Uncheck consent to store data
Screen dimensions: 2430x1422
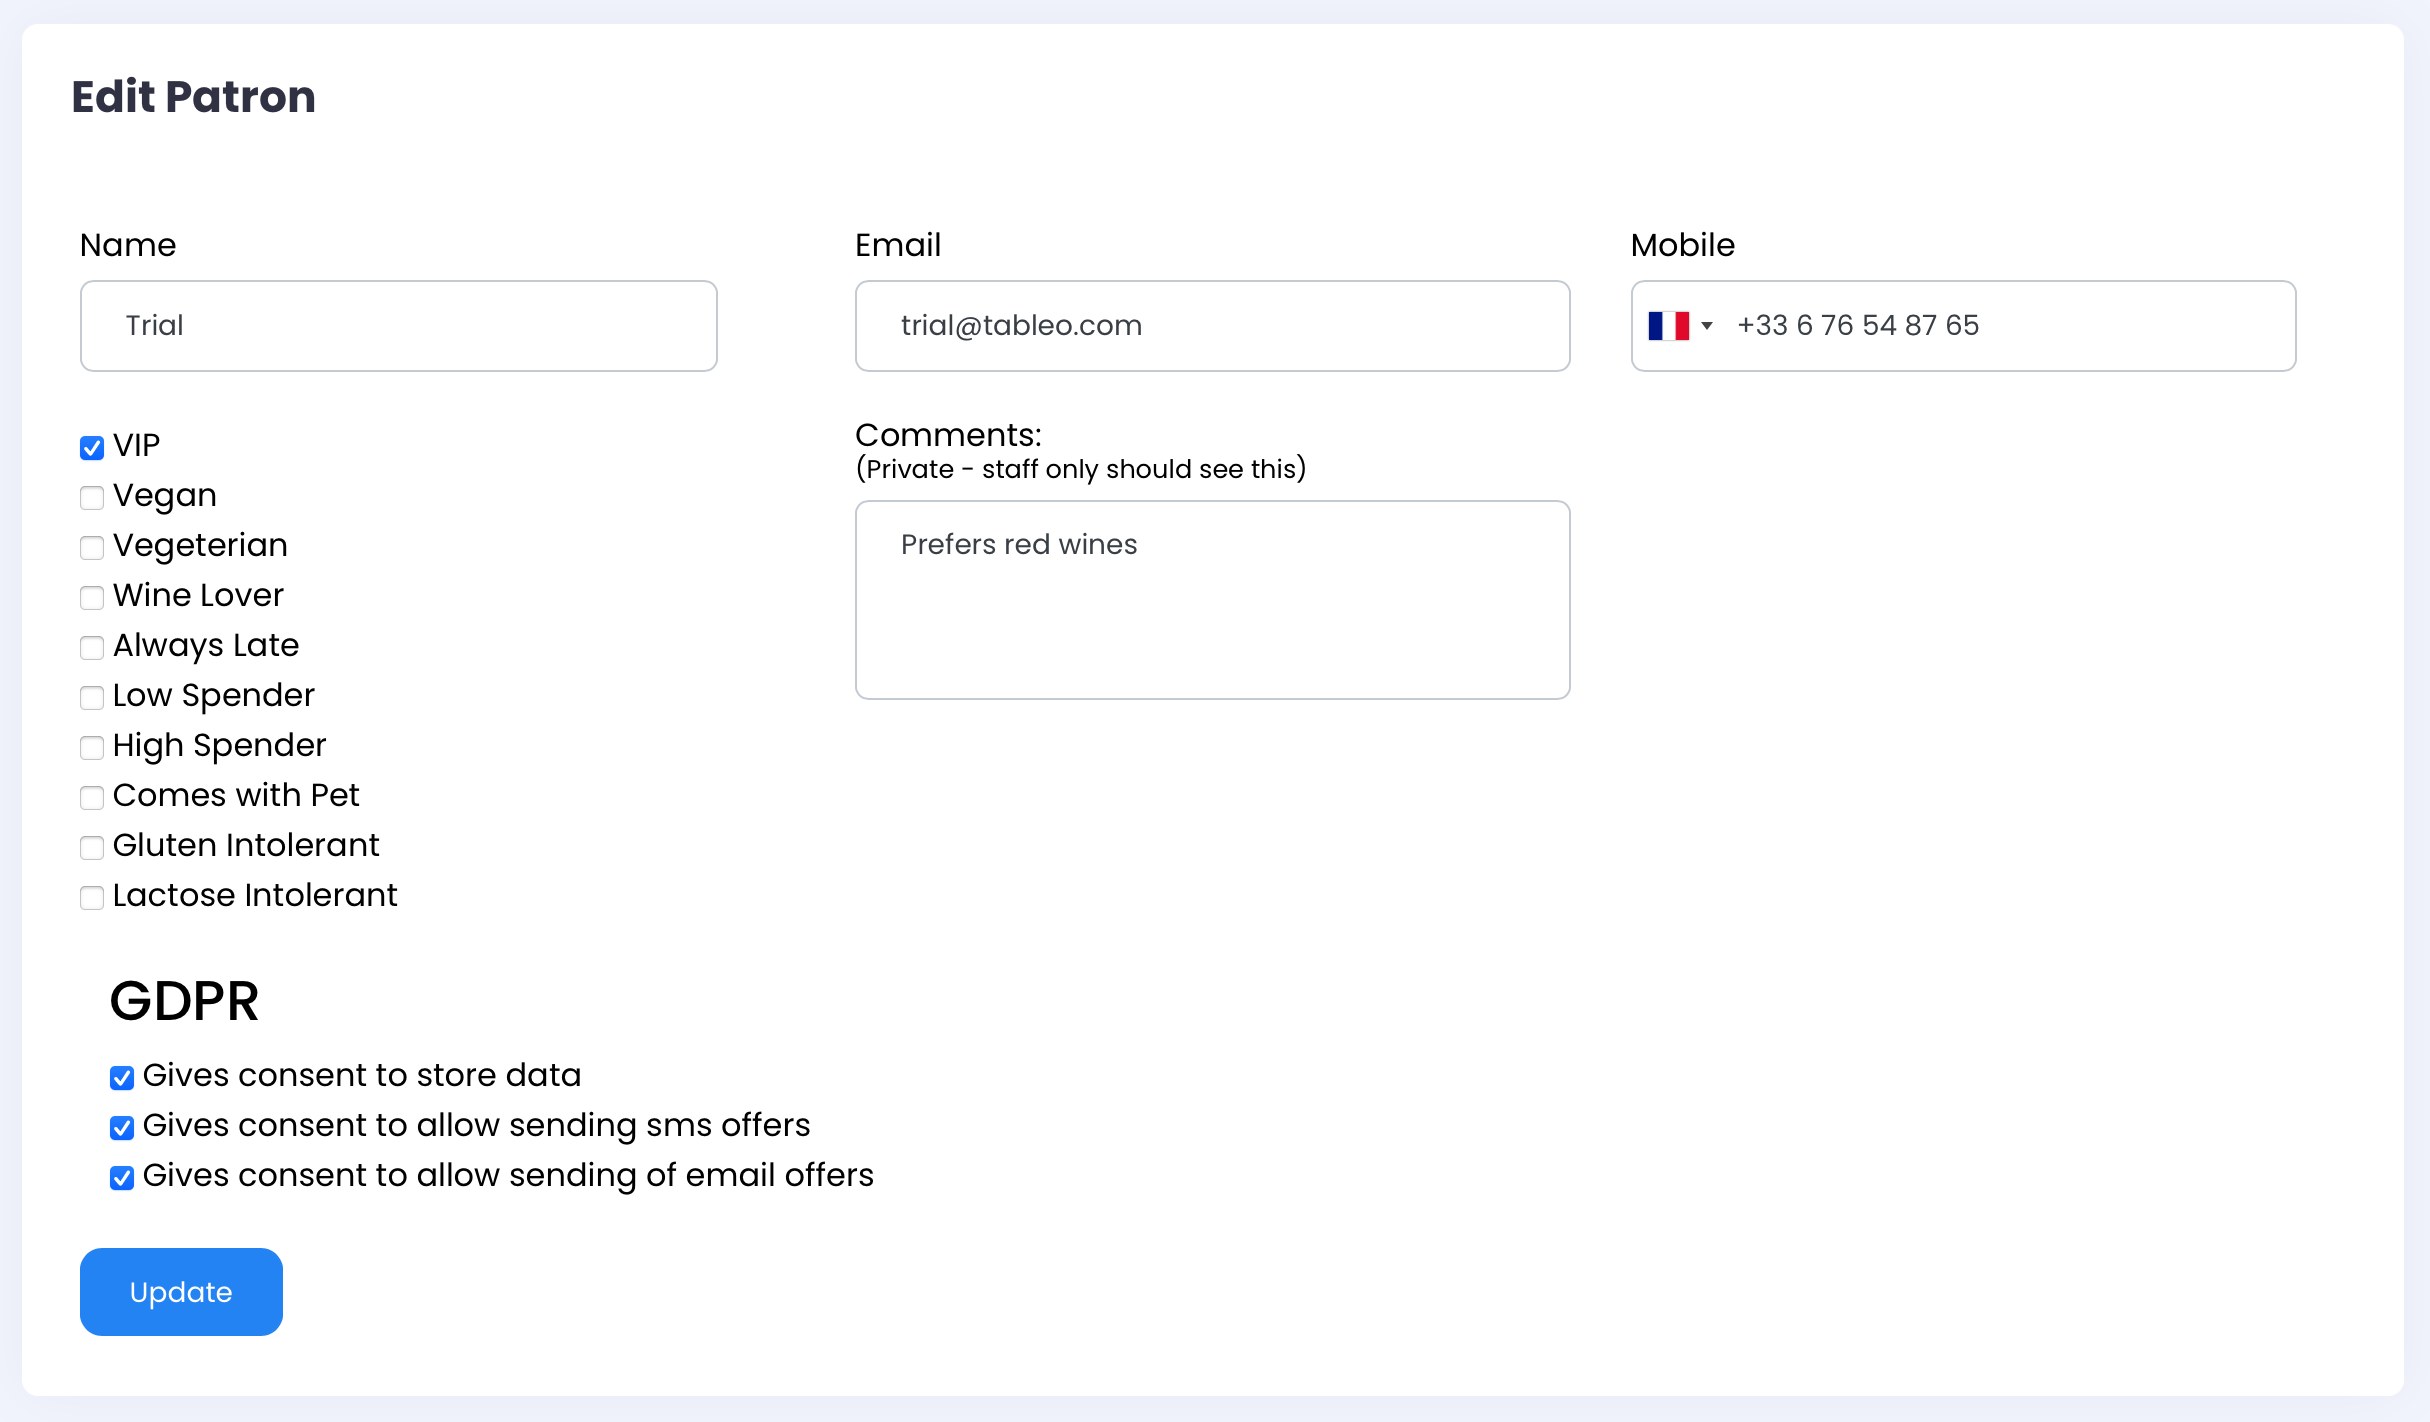pos(122,1078)
